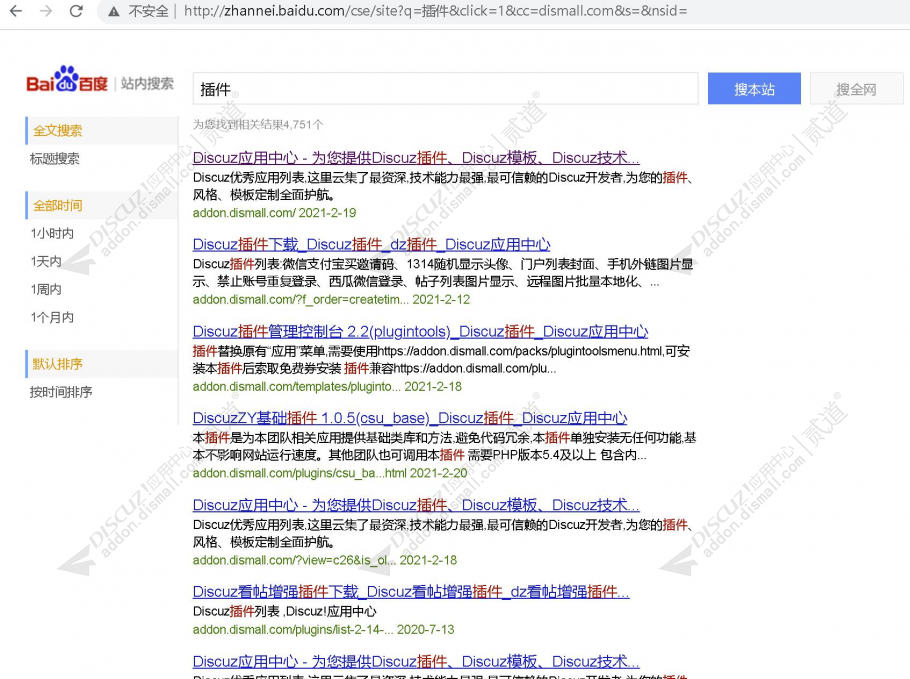Click the result count text 4,751个
The width and height of the screenshot is (910, 679).
tap(304, 124)
